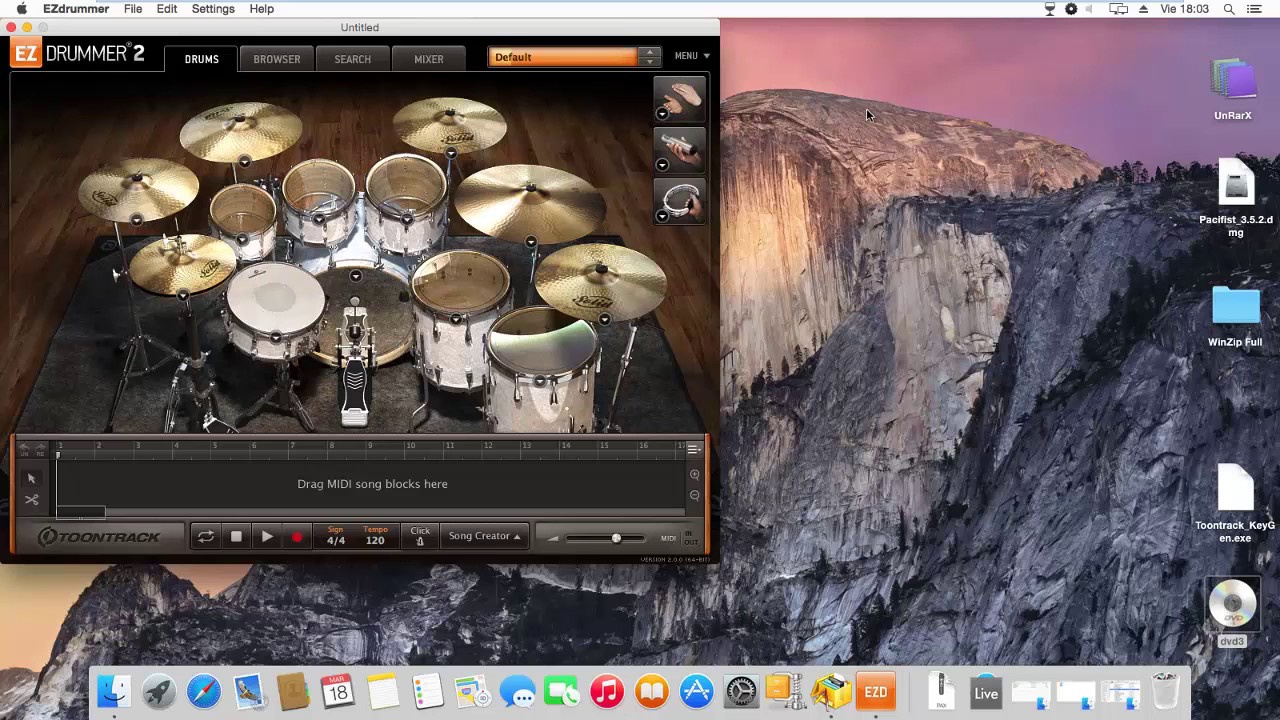Open Messages from the Dock

pos(517,691)
